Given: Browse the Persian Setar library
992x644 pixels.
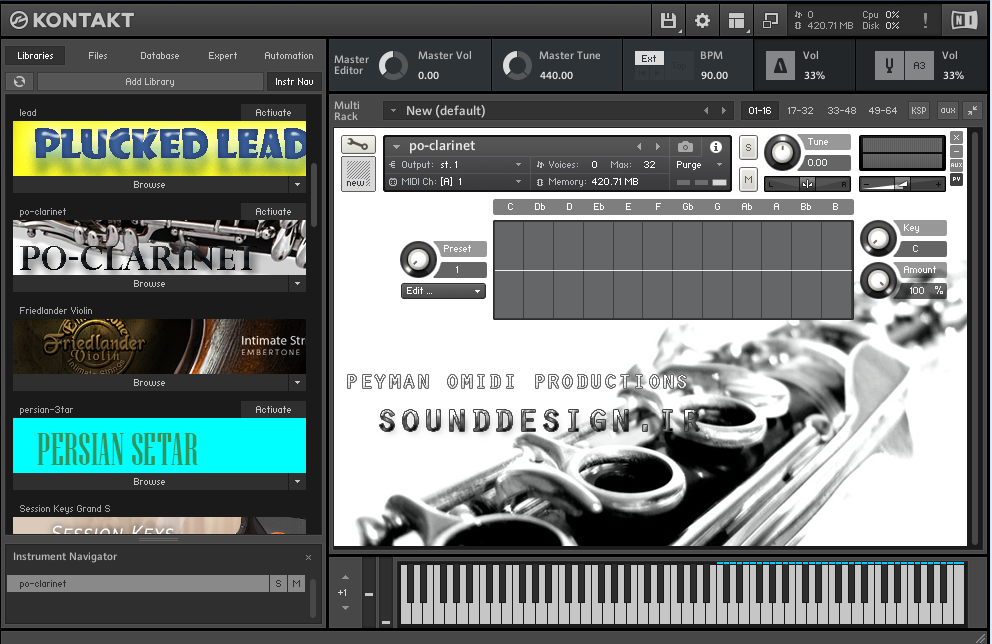Looking at the screenshot, I should point(149,482).
